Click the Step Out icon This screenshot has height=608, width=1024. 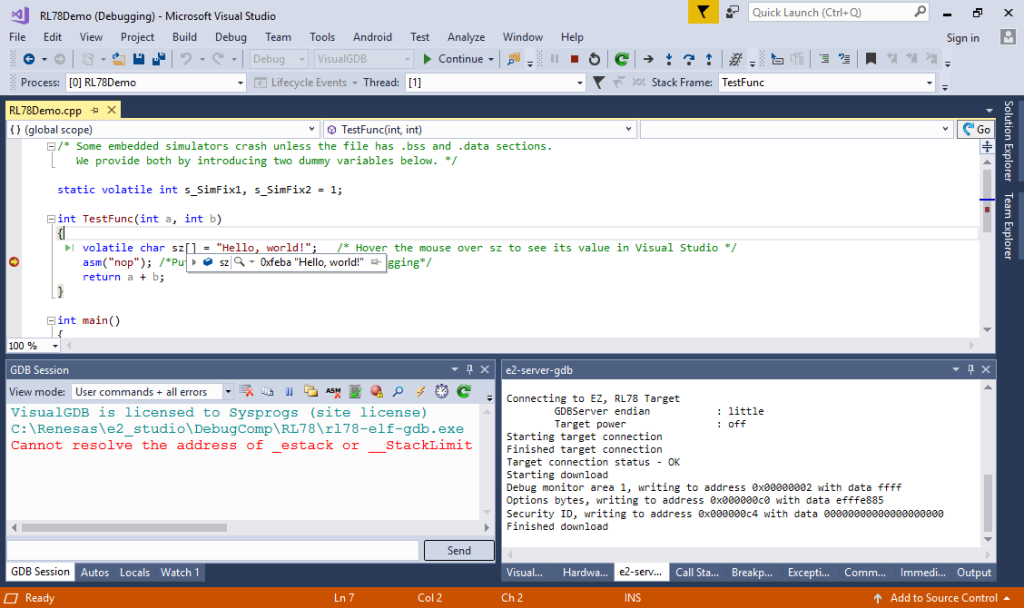pyautogui.click(x=709, y=58)
